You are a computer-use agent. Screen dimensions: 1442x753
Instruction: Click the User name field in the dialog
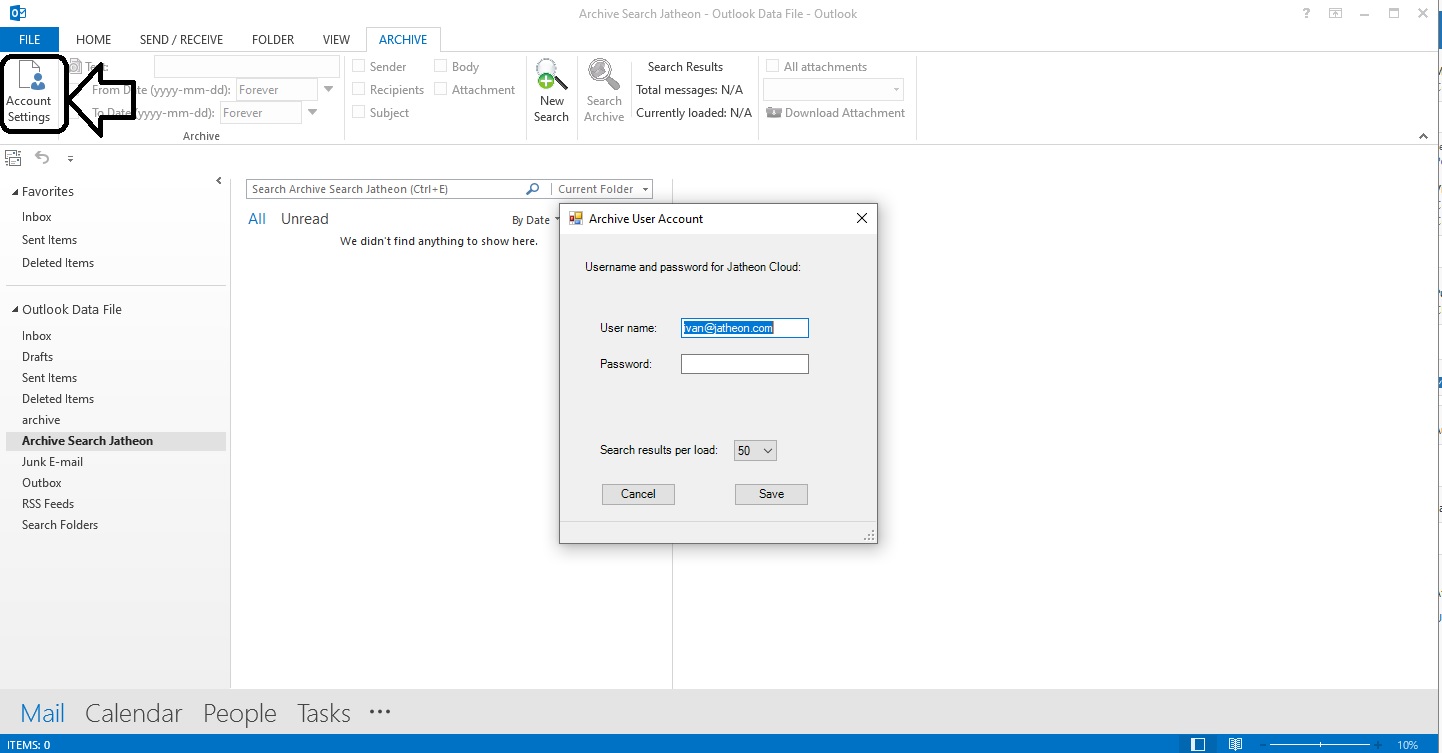click(745, 328)
